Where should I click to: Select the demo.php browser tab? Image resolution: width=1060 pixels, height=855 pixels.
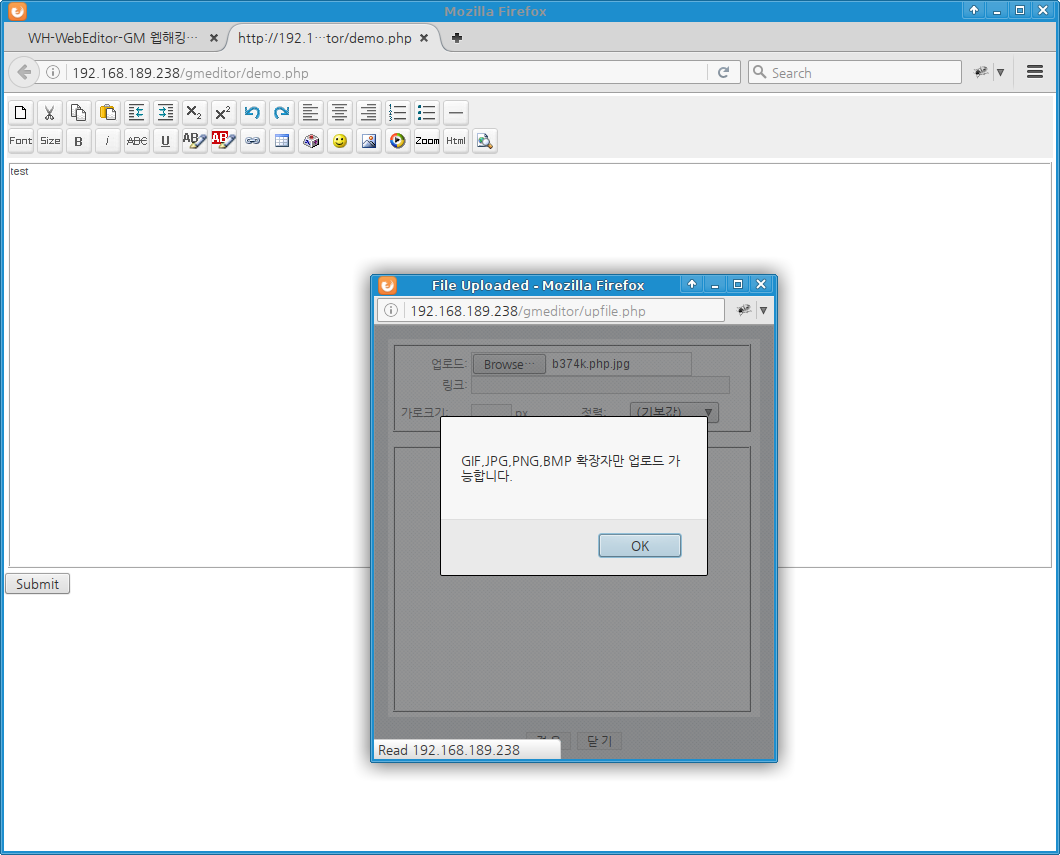point(324,38)
